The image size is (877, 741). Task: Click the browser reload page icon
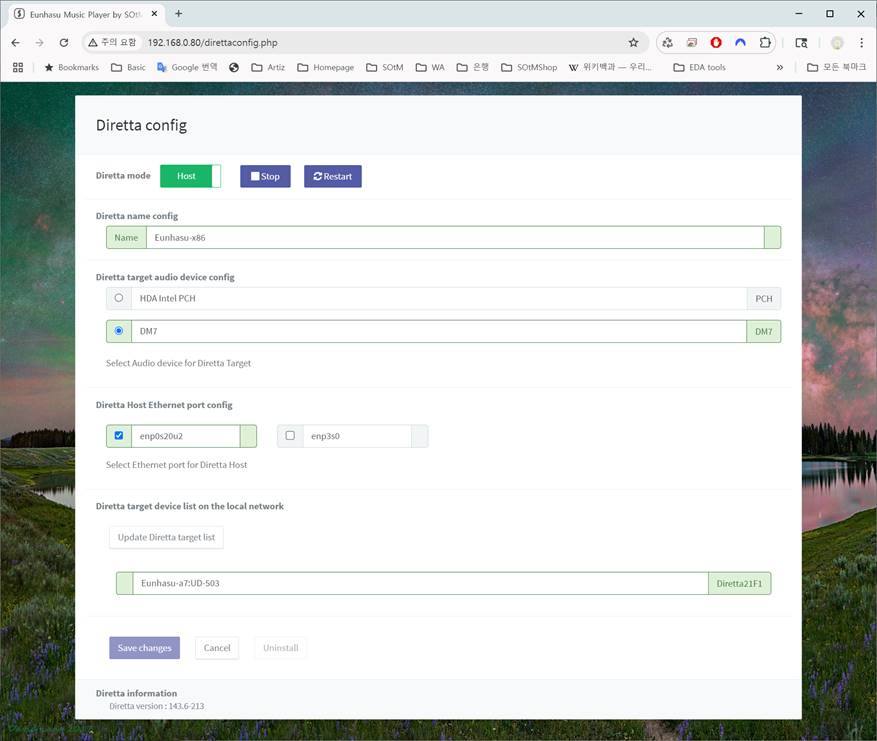pos(64,43)
